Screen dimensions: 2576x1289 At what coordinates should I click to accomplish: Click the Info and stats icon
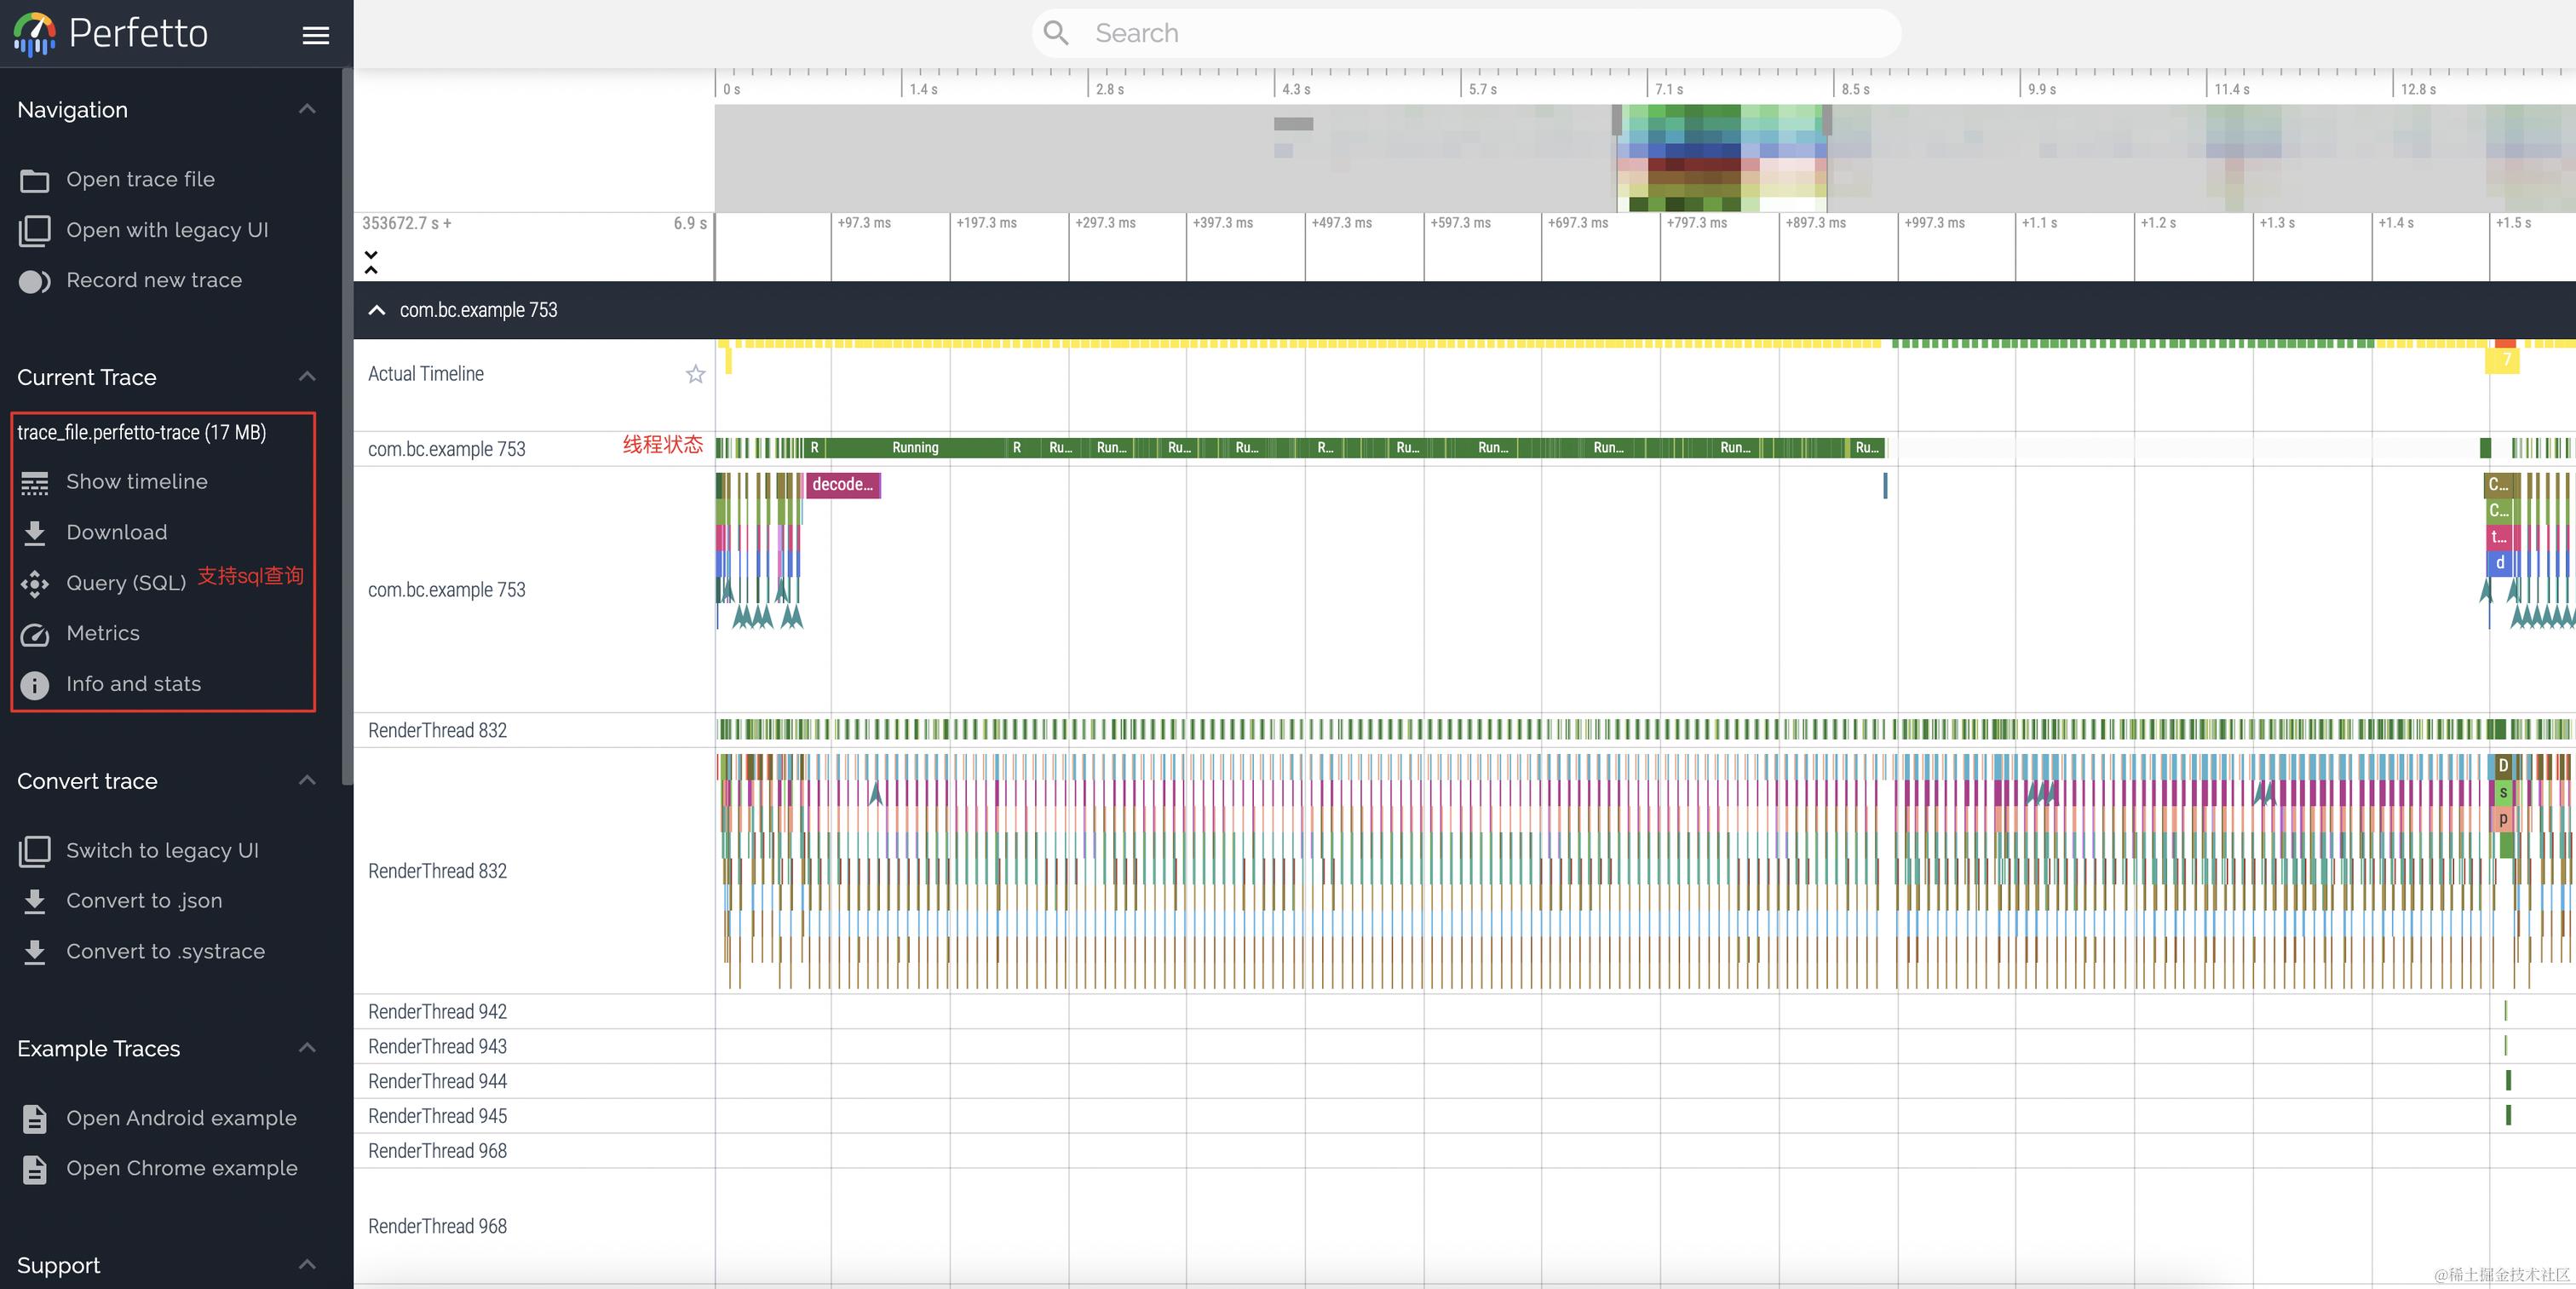35,685
